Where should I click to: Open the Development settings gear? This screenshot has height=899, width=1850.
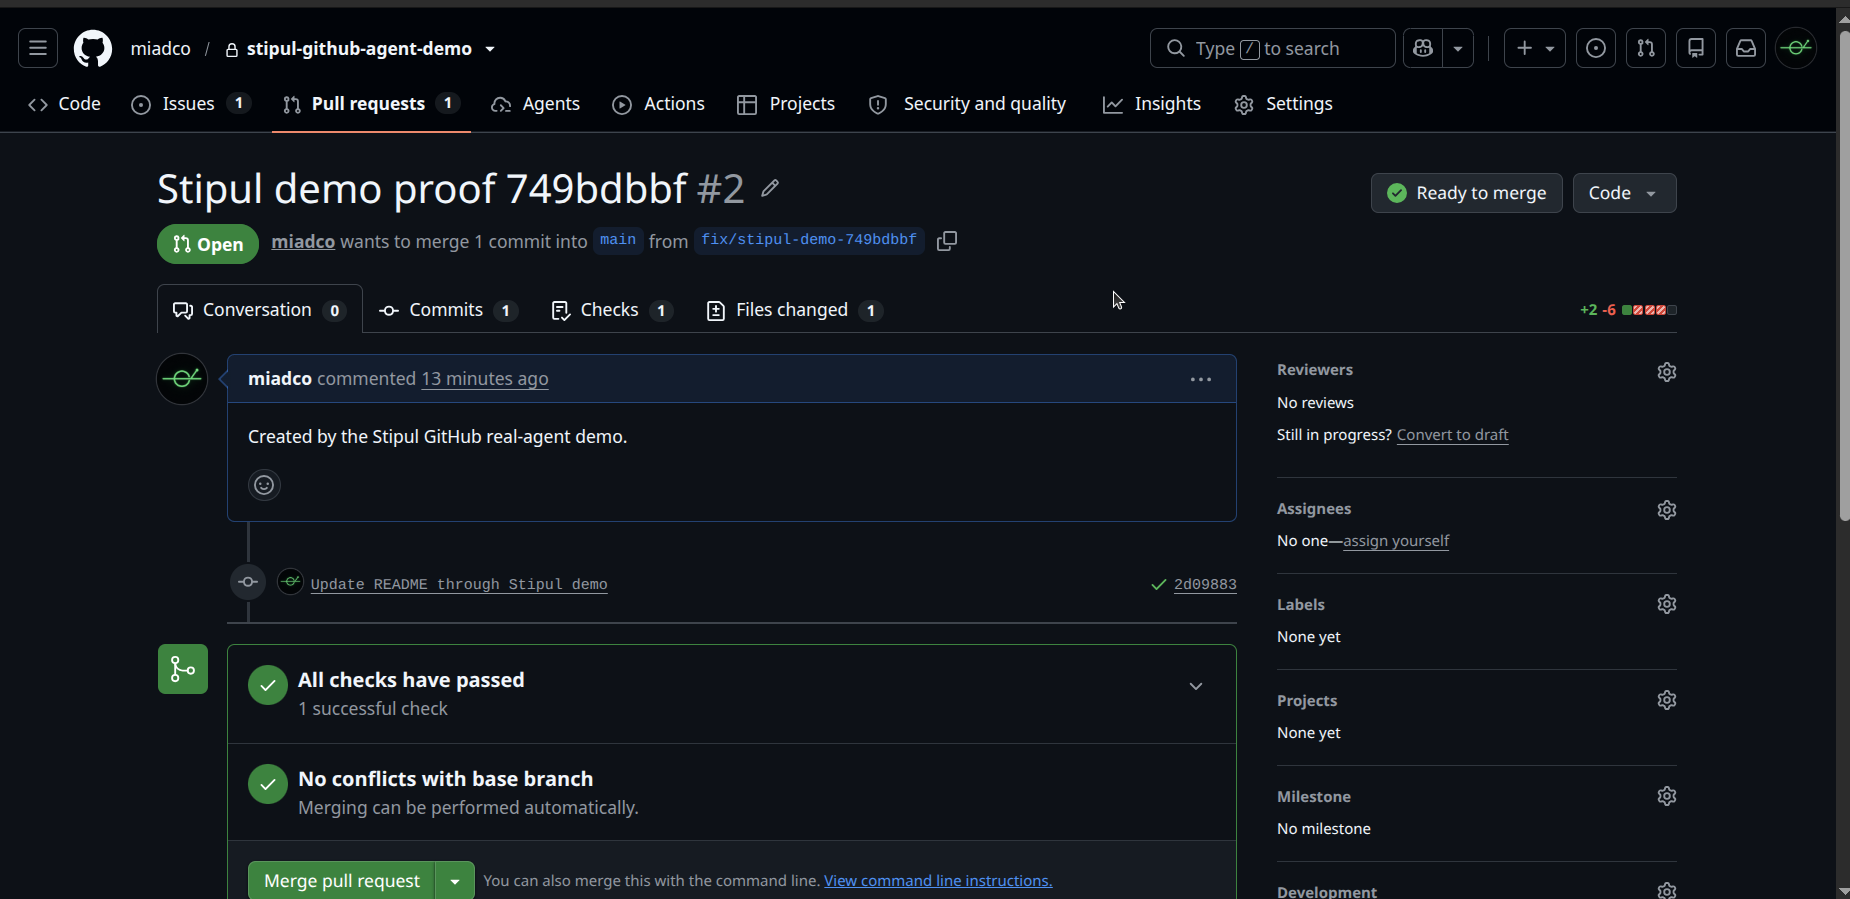pyautogui.click(x=1666, y=890)
